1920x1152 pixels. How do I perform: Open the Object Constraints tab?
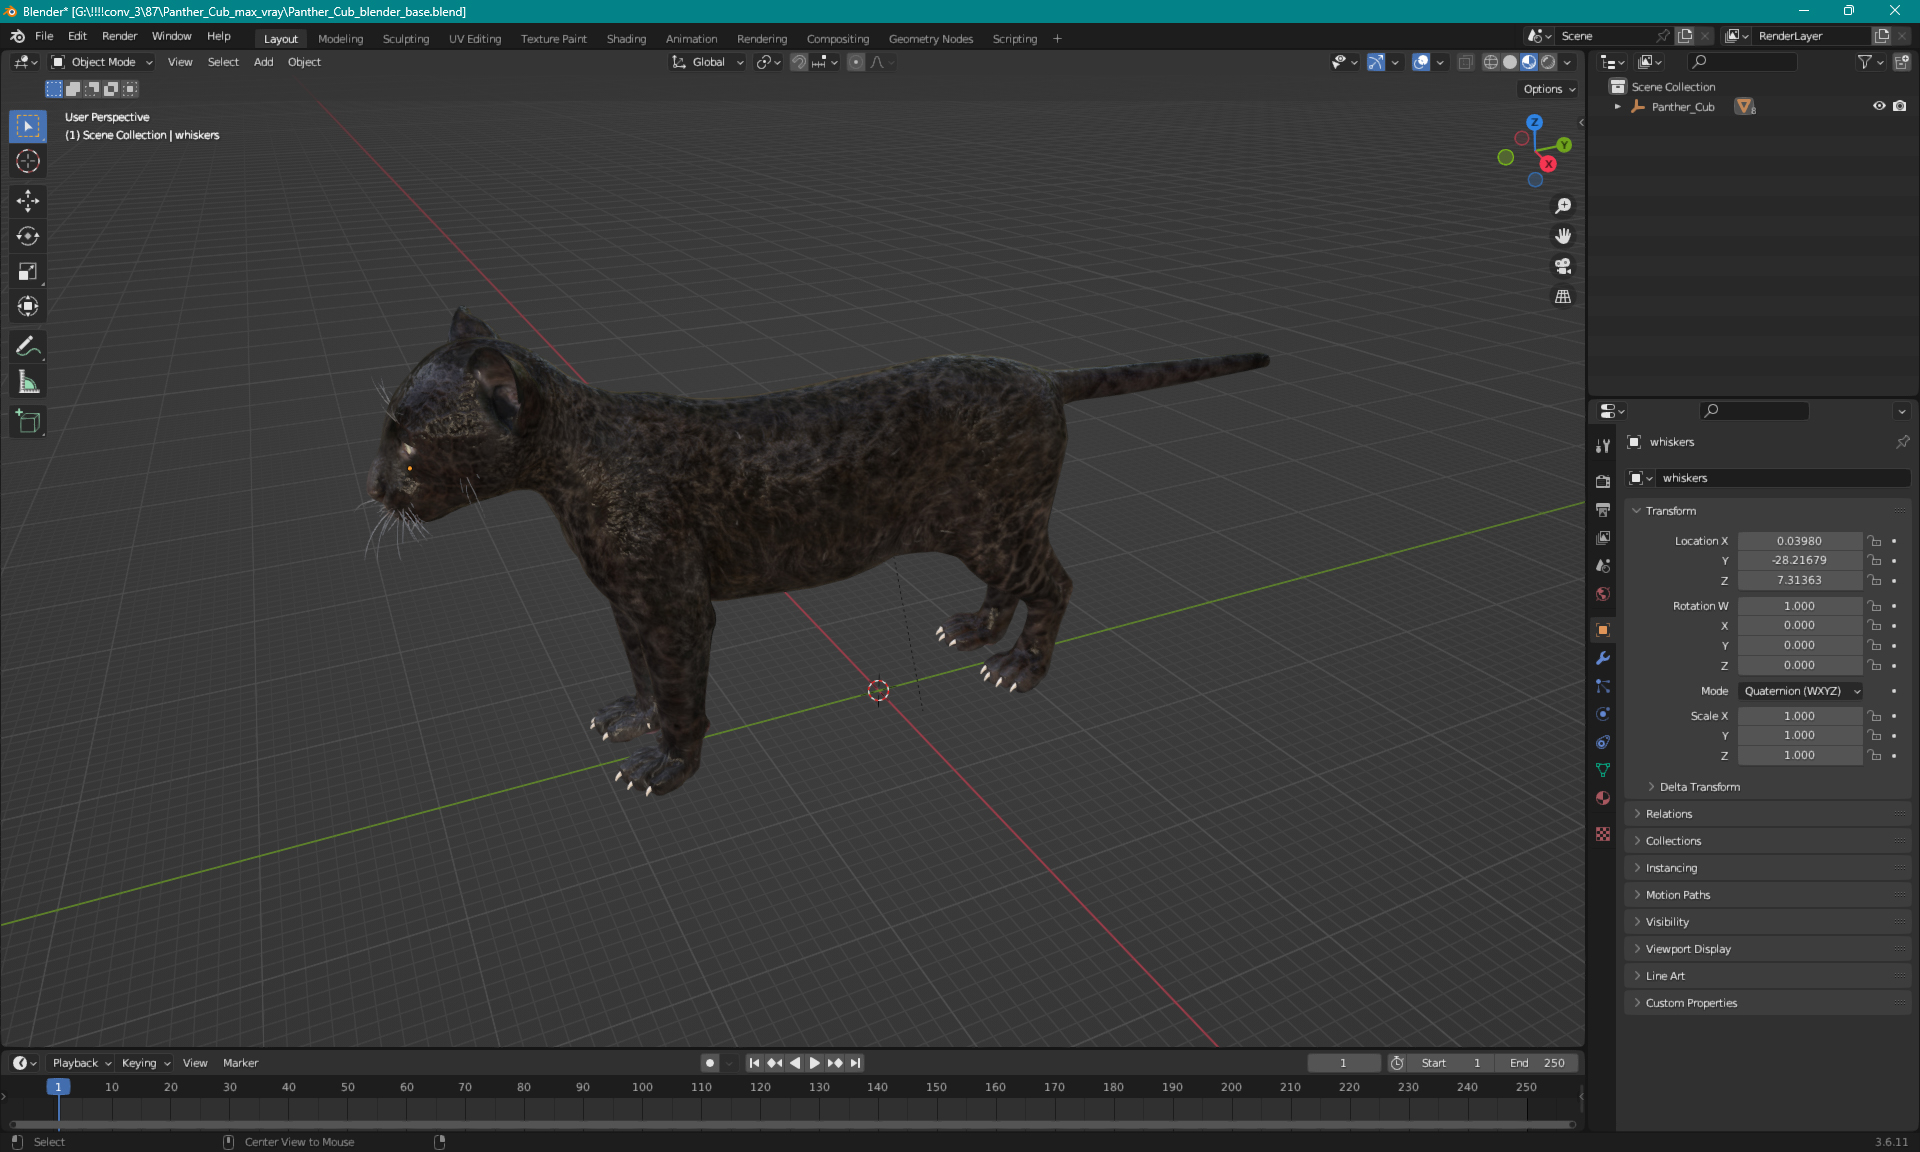tap(1603, 742)
